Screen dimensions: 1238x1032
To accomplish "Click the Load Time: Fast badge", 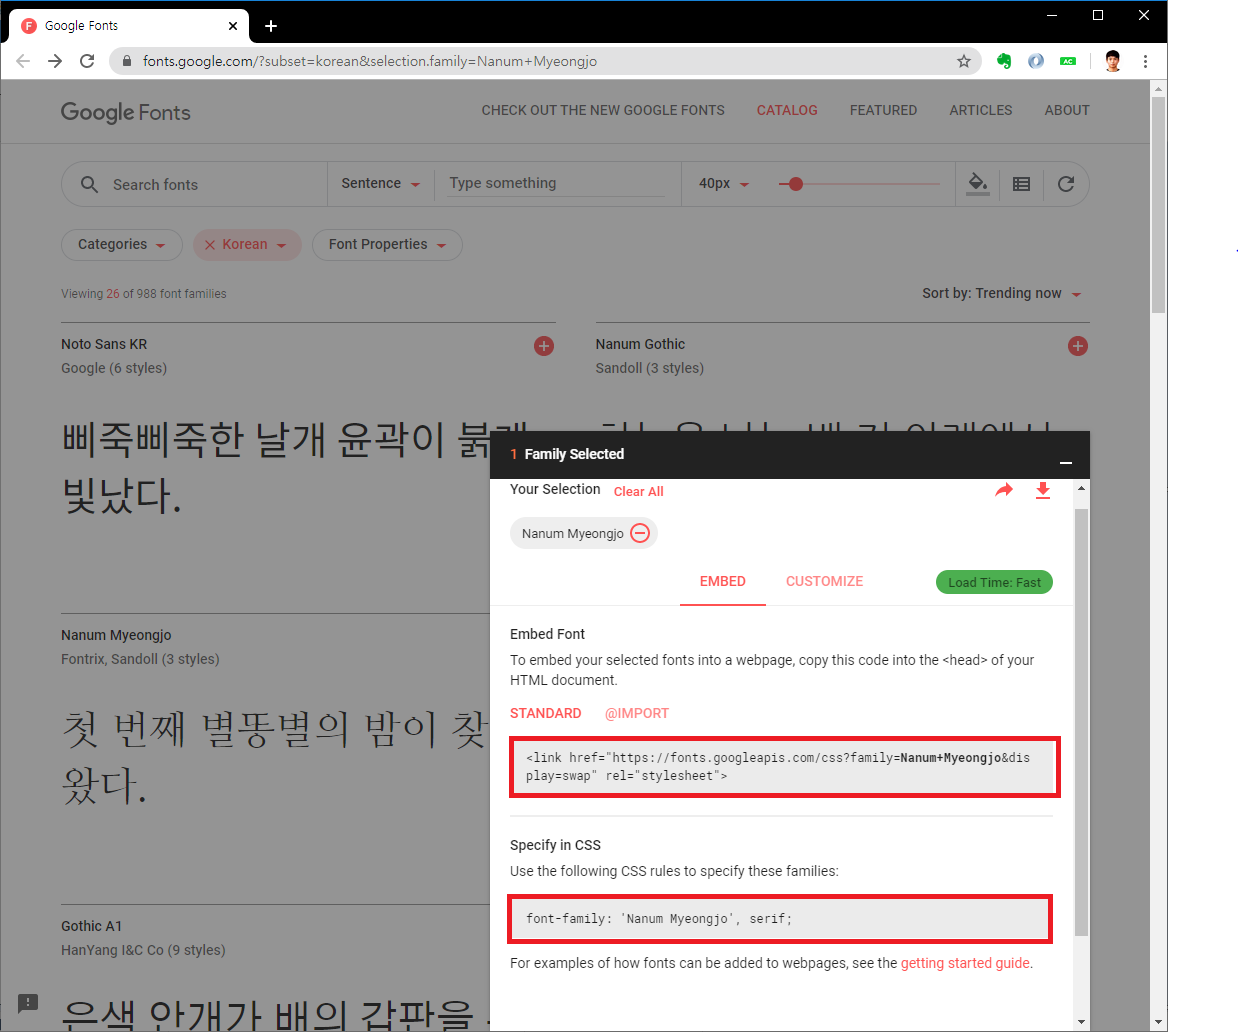I will [x=994, y=582].
